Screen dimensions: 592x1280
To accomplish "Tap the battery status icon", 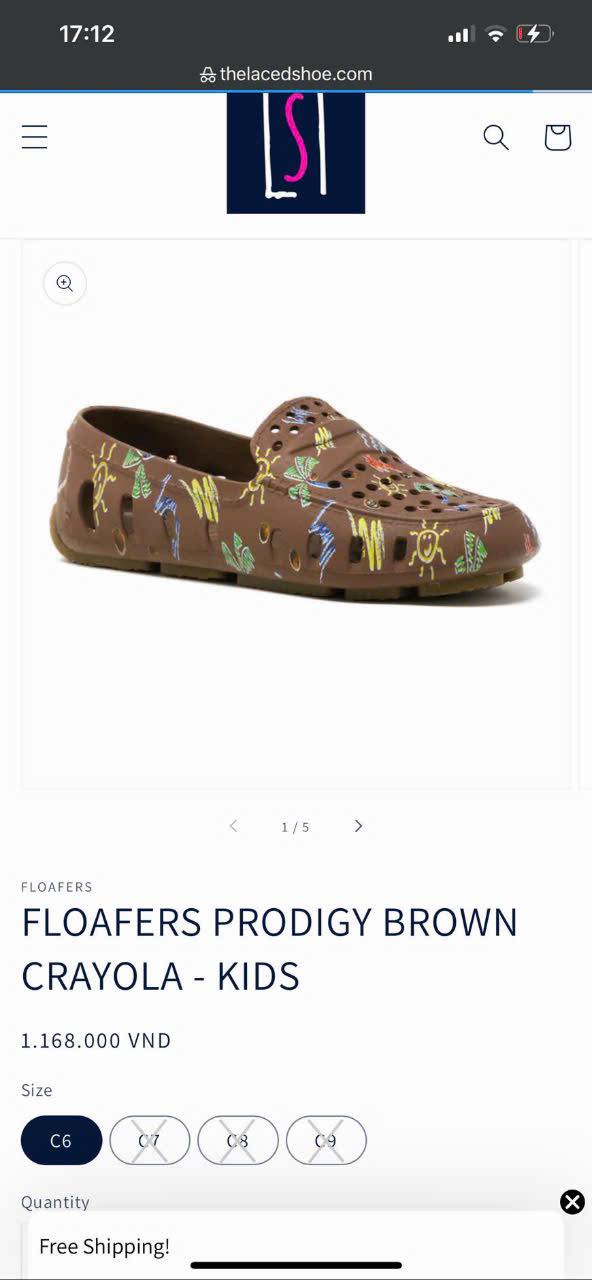I will tap(534, 34).
